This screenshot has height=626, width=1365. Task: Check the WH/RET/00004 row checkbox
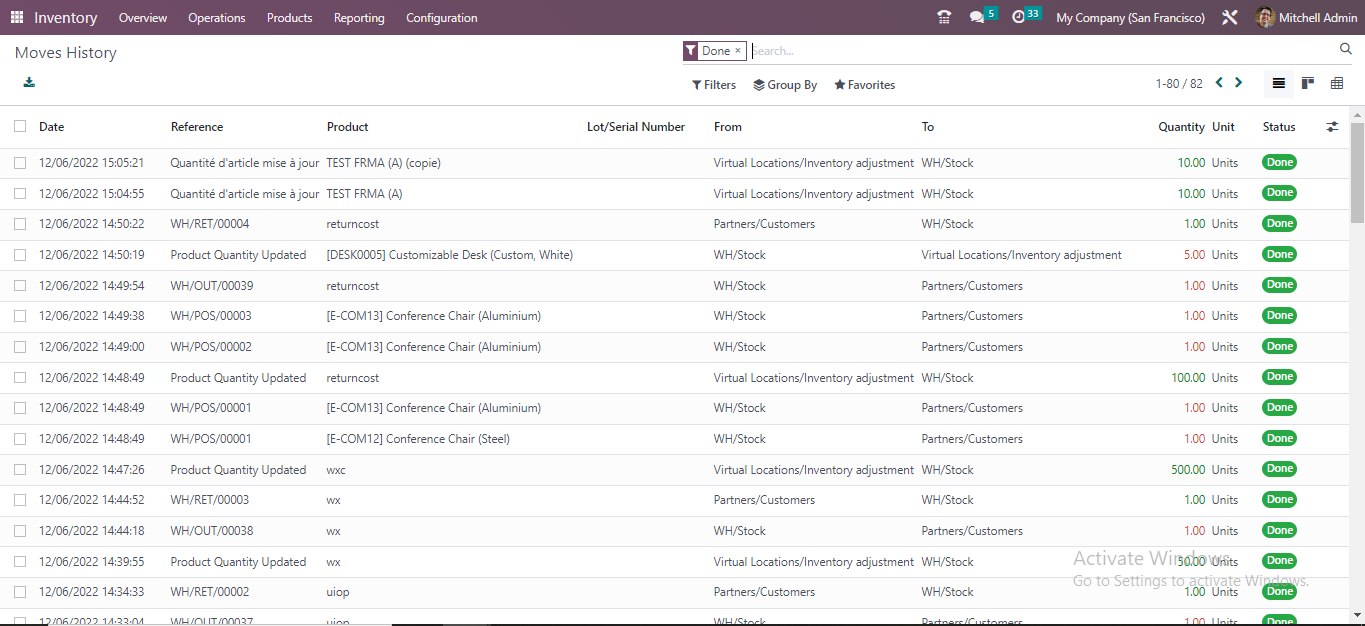point(18,223)
